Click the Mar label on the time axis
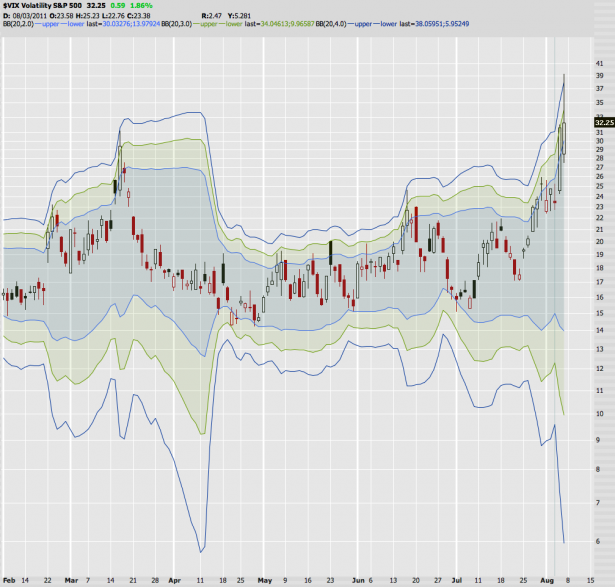The height and width of the screenshot is (587, 615). [x=71, y=579]
